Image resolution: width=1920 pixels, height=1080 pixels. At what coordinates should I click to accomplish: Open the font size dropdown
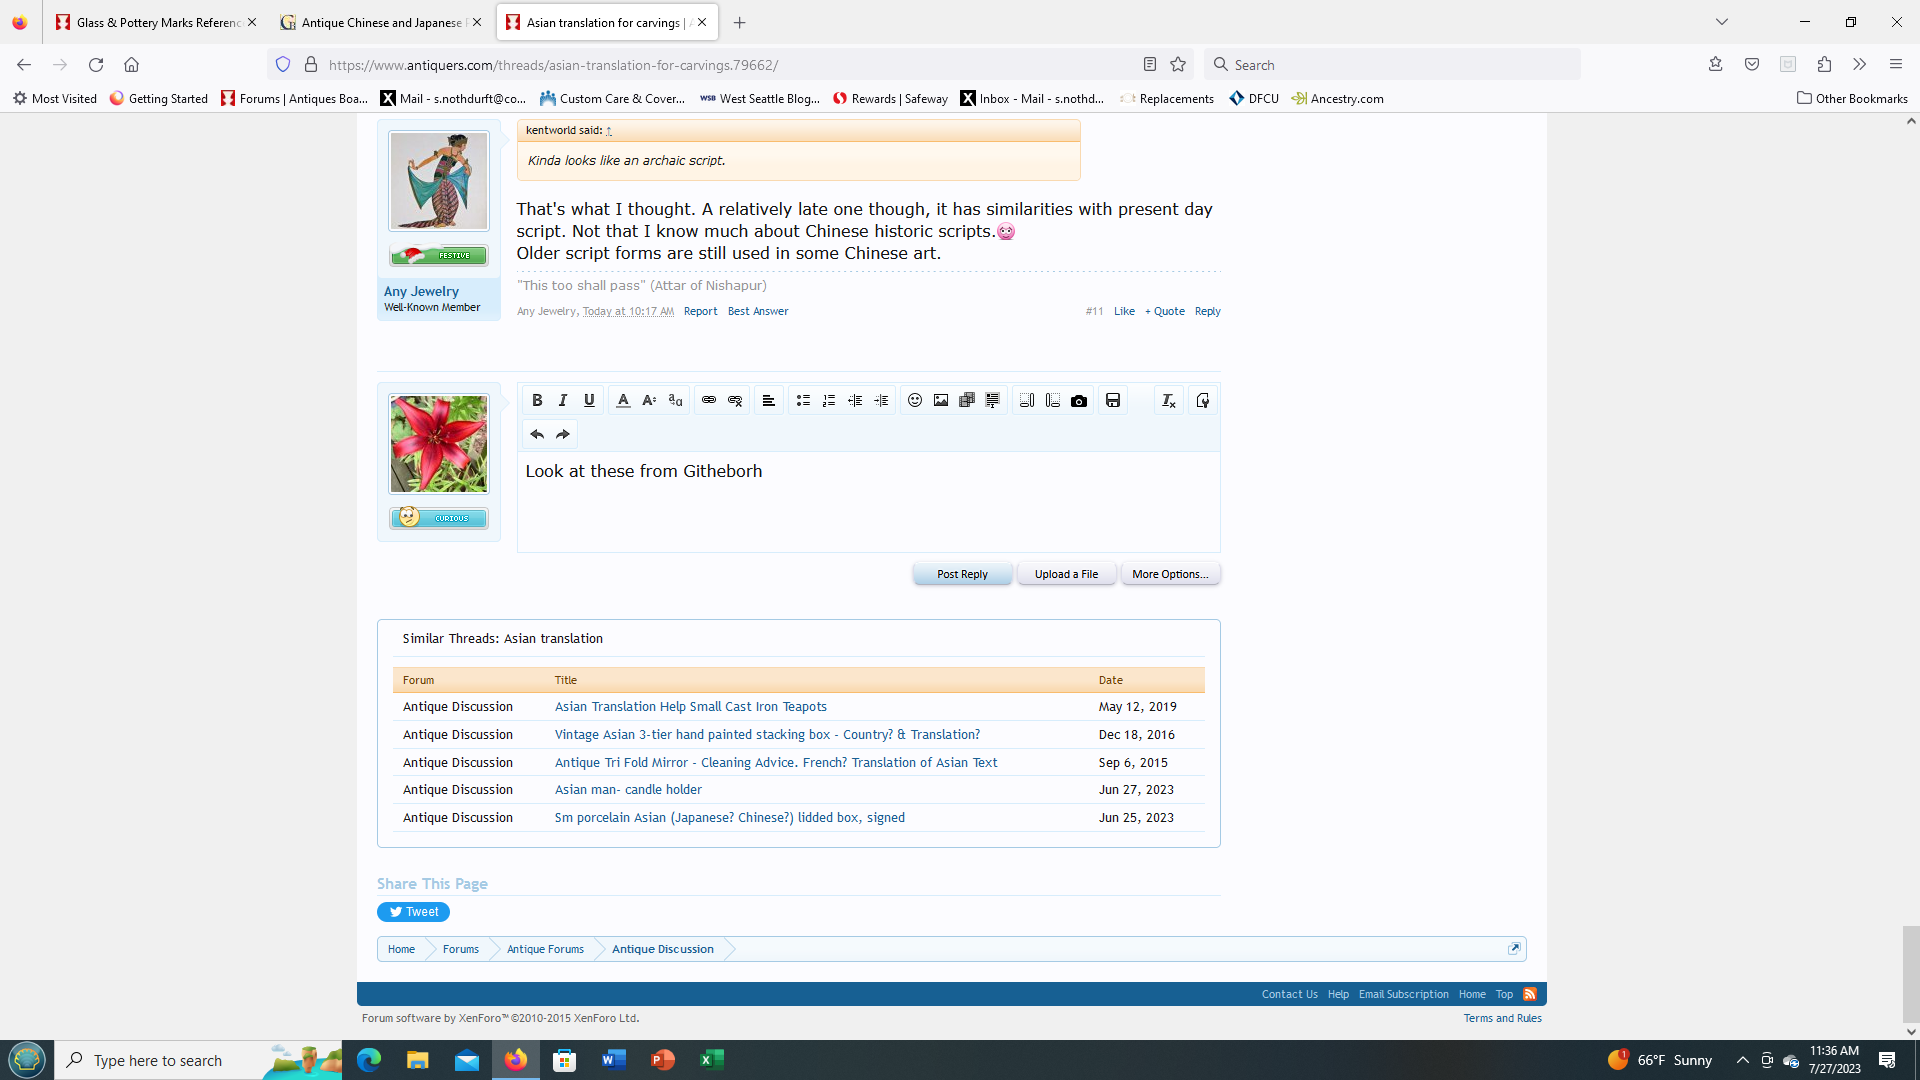649,400
